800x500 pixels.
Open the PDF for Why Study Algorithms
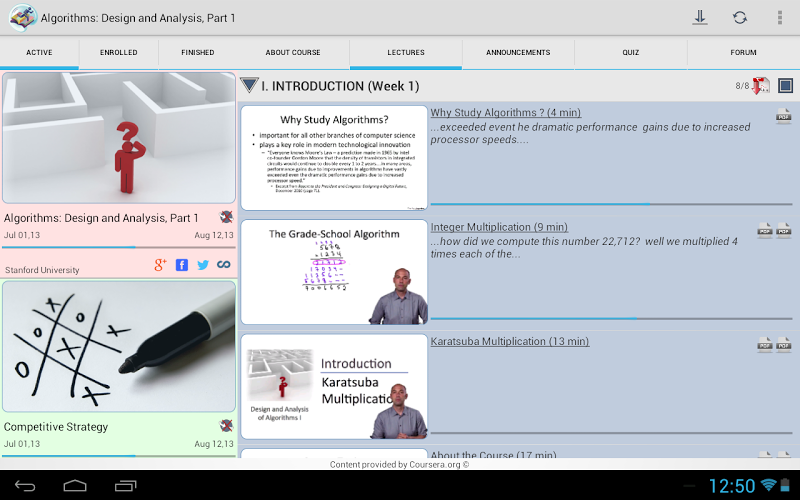tap(783, 116)
